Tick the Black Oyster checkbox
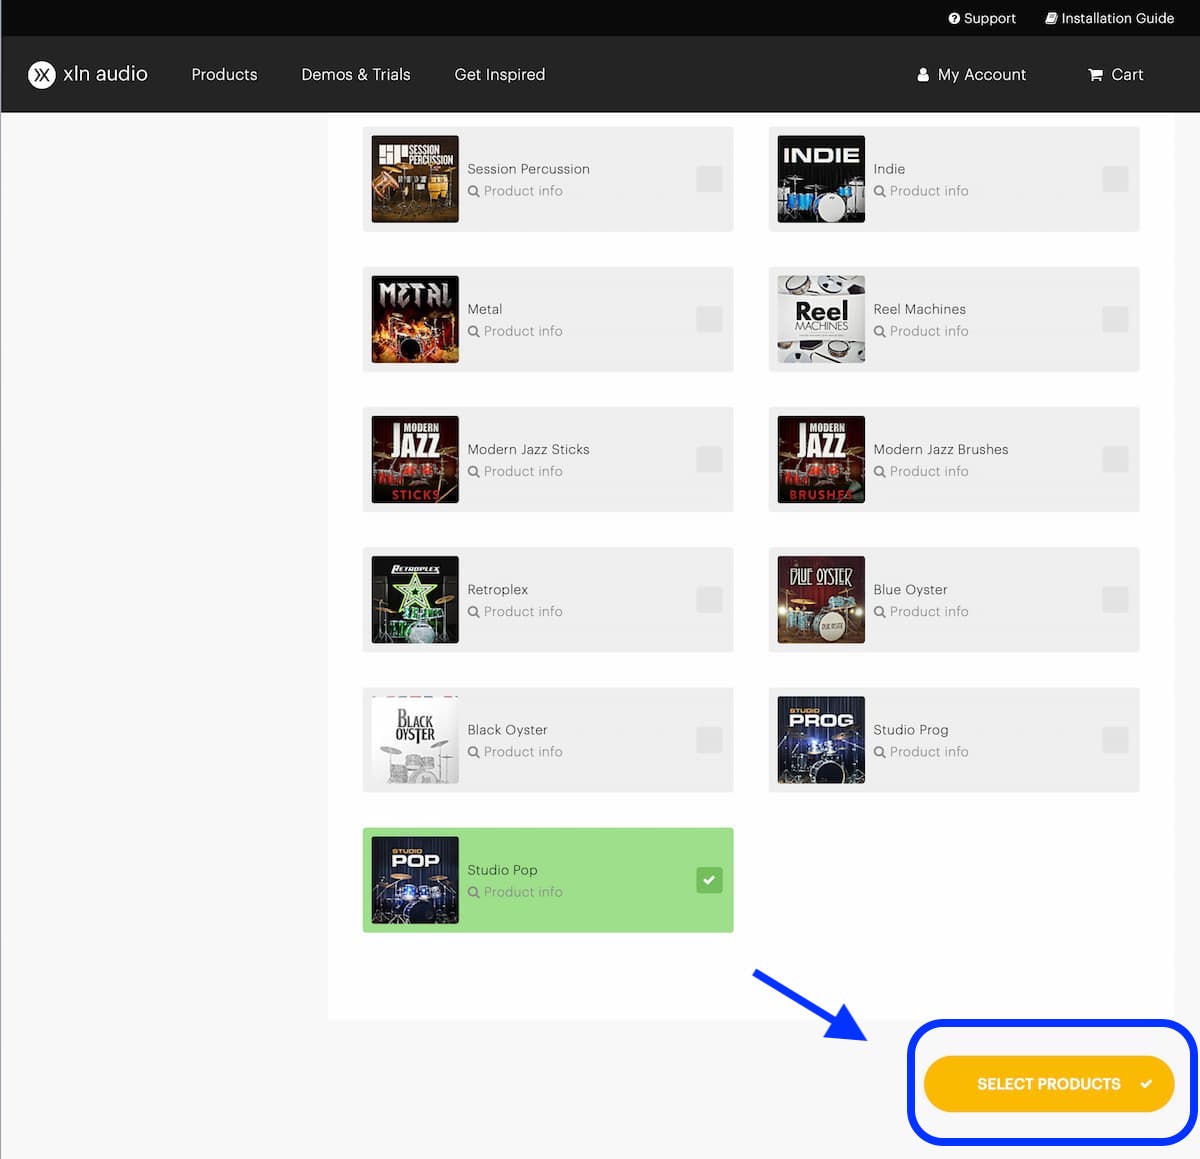 click(709, 739)
